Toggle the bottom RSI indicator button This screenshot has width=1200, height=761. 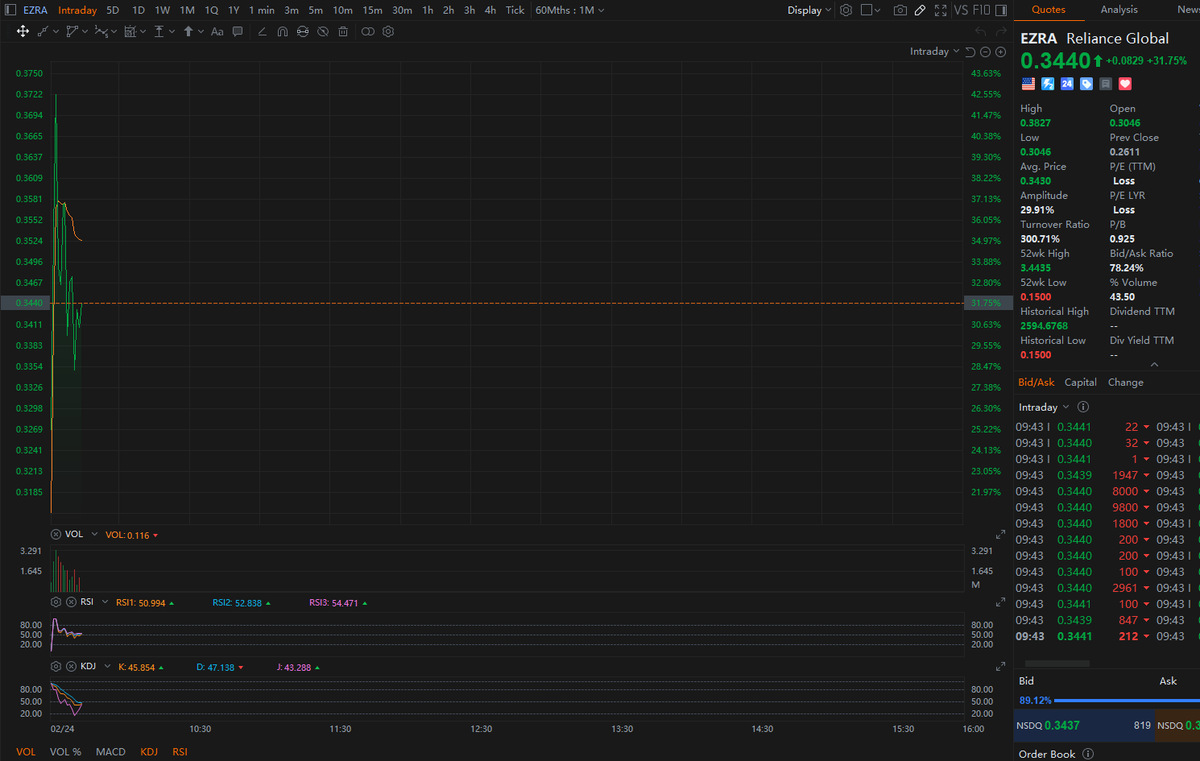[x=180, y=751]
